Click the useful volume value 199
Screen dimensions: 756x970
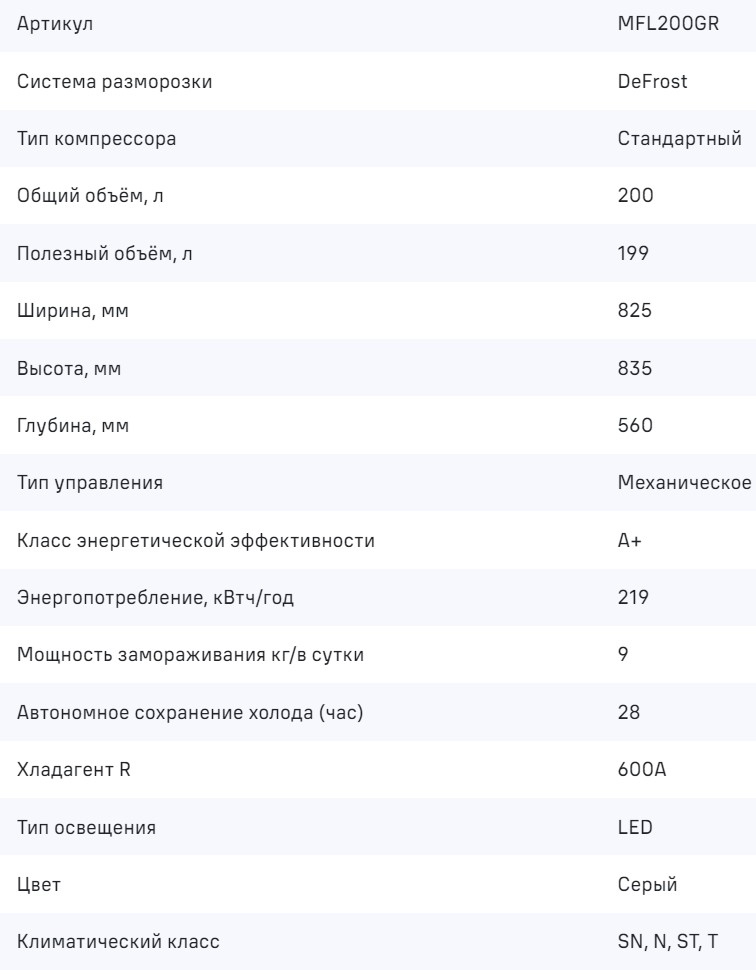tap(634, 253)
